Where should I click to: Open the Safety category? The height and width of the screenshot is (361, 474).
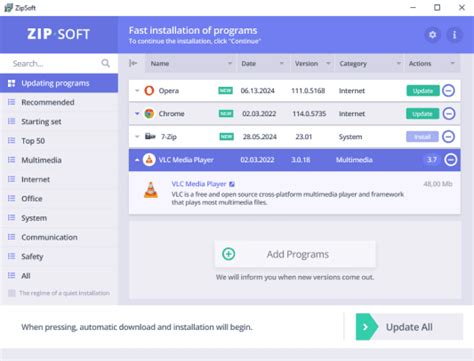click(x=59, y=256)
